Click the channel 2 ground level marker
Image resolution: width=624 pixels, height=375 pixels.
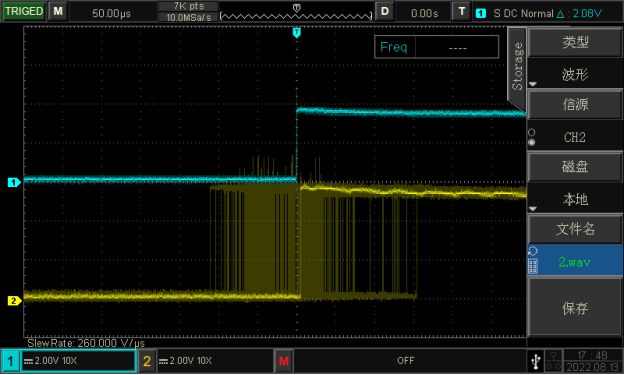click(14, 301)
